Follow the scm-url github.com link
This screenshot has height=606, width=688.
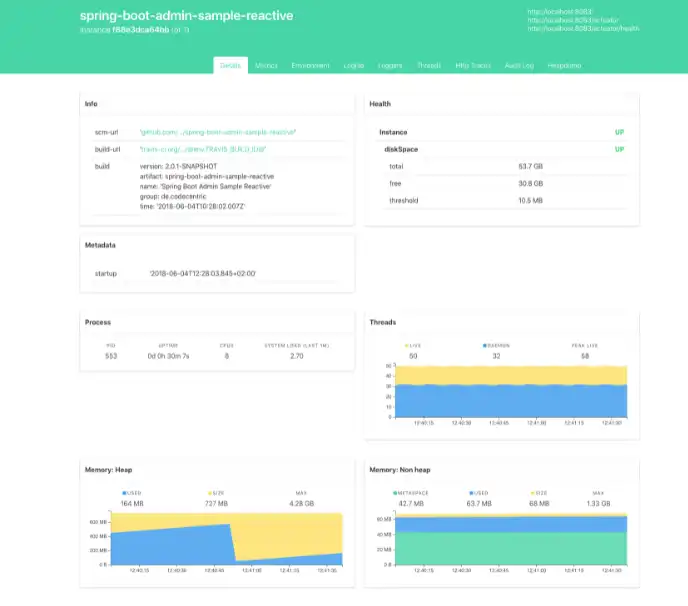point(218,132)
